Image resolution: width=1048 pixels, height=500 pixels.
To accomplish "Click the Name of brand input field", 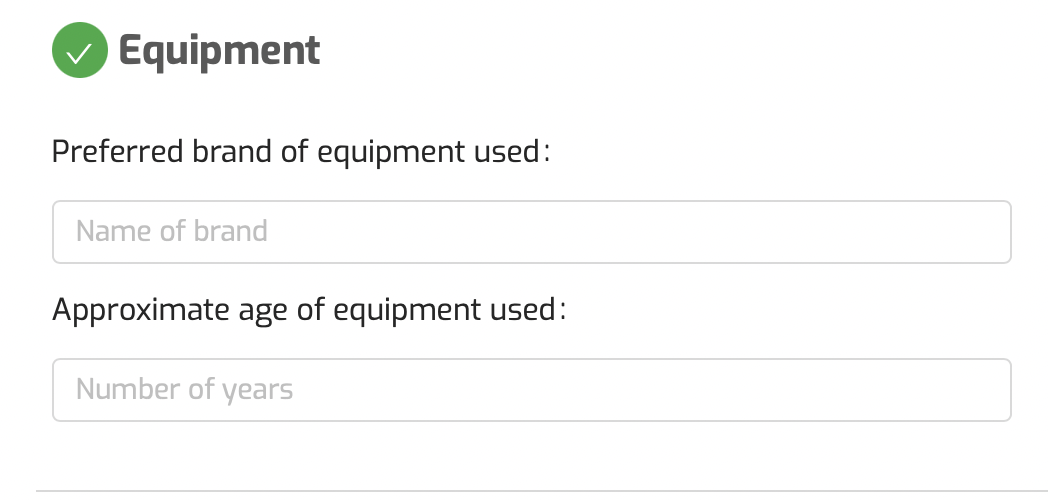I will coord(531,232).
